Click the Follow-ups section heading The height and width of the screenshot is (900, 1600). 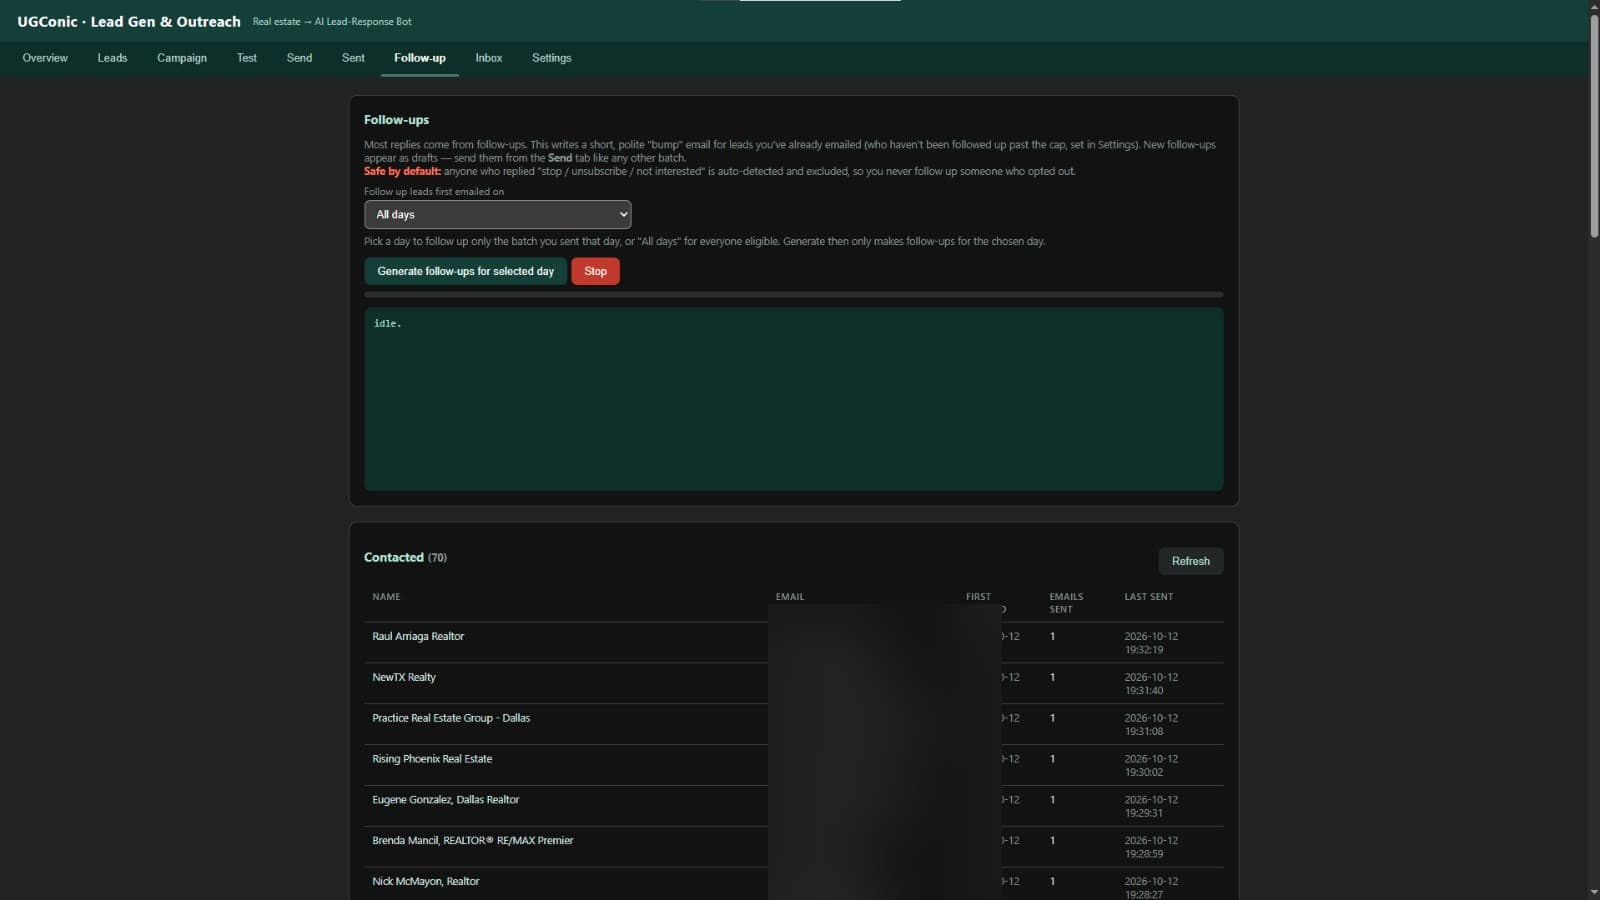tap(396, 120)
